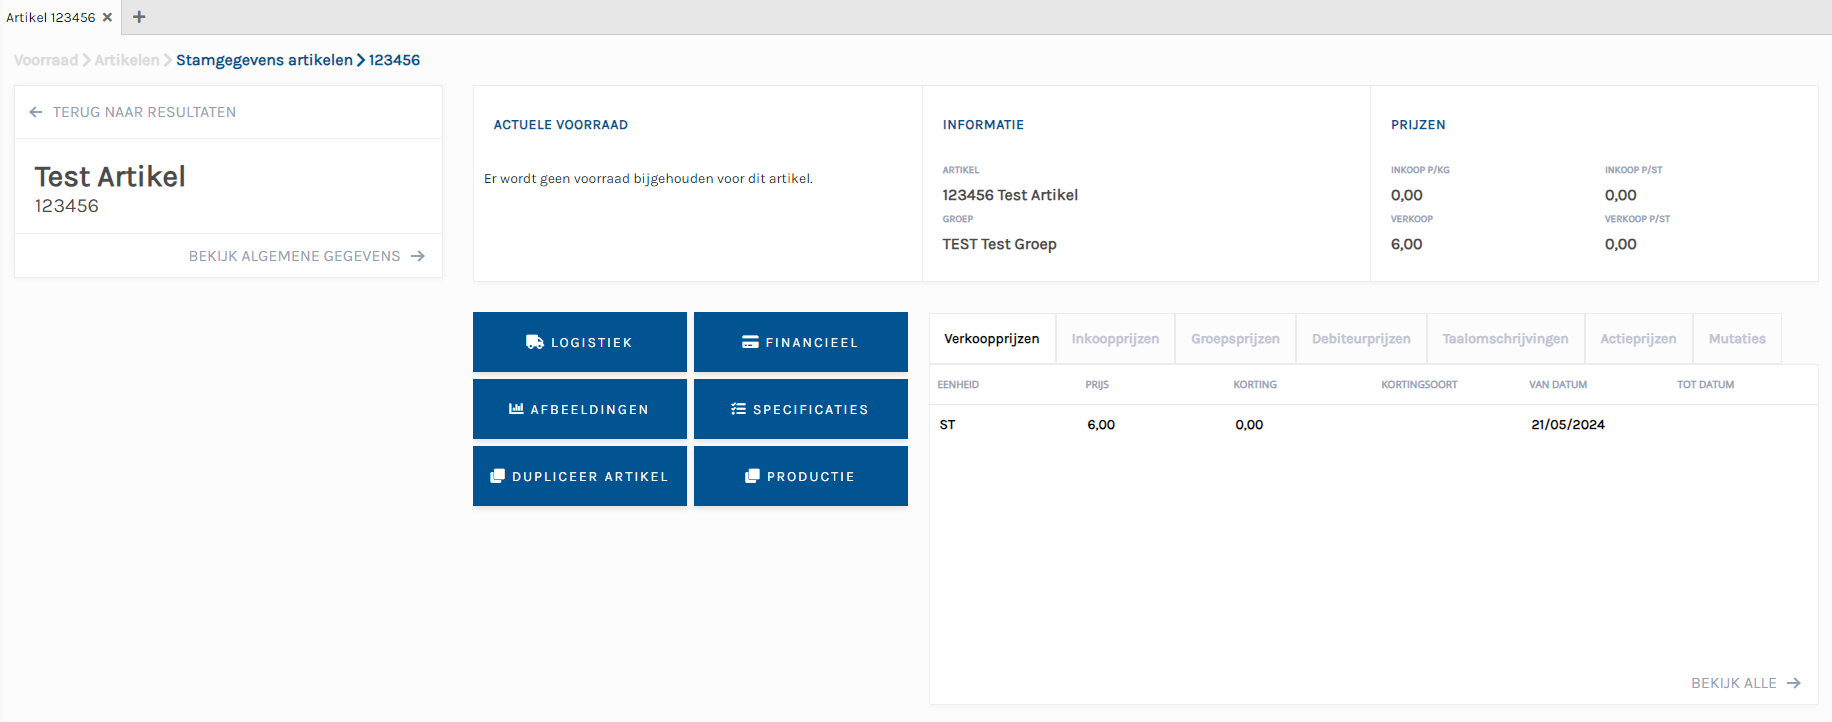
Task: Click the list icon on Specificaties button
Action: pos(738,409)
